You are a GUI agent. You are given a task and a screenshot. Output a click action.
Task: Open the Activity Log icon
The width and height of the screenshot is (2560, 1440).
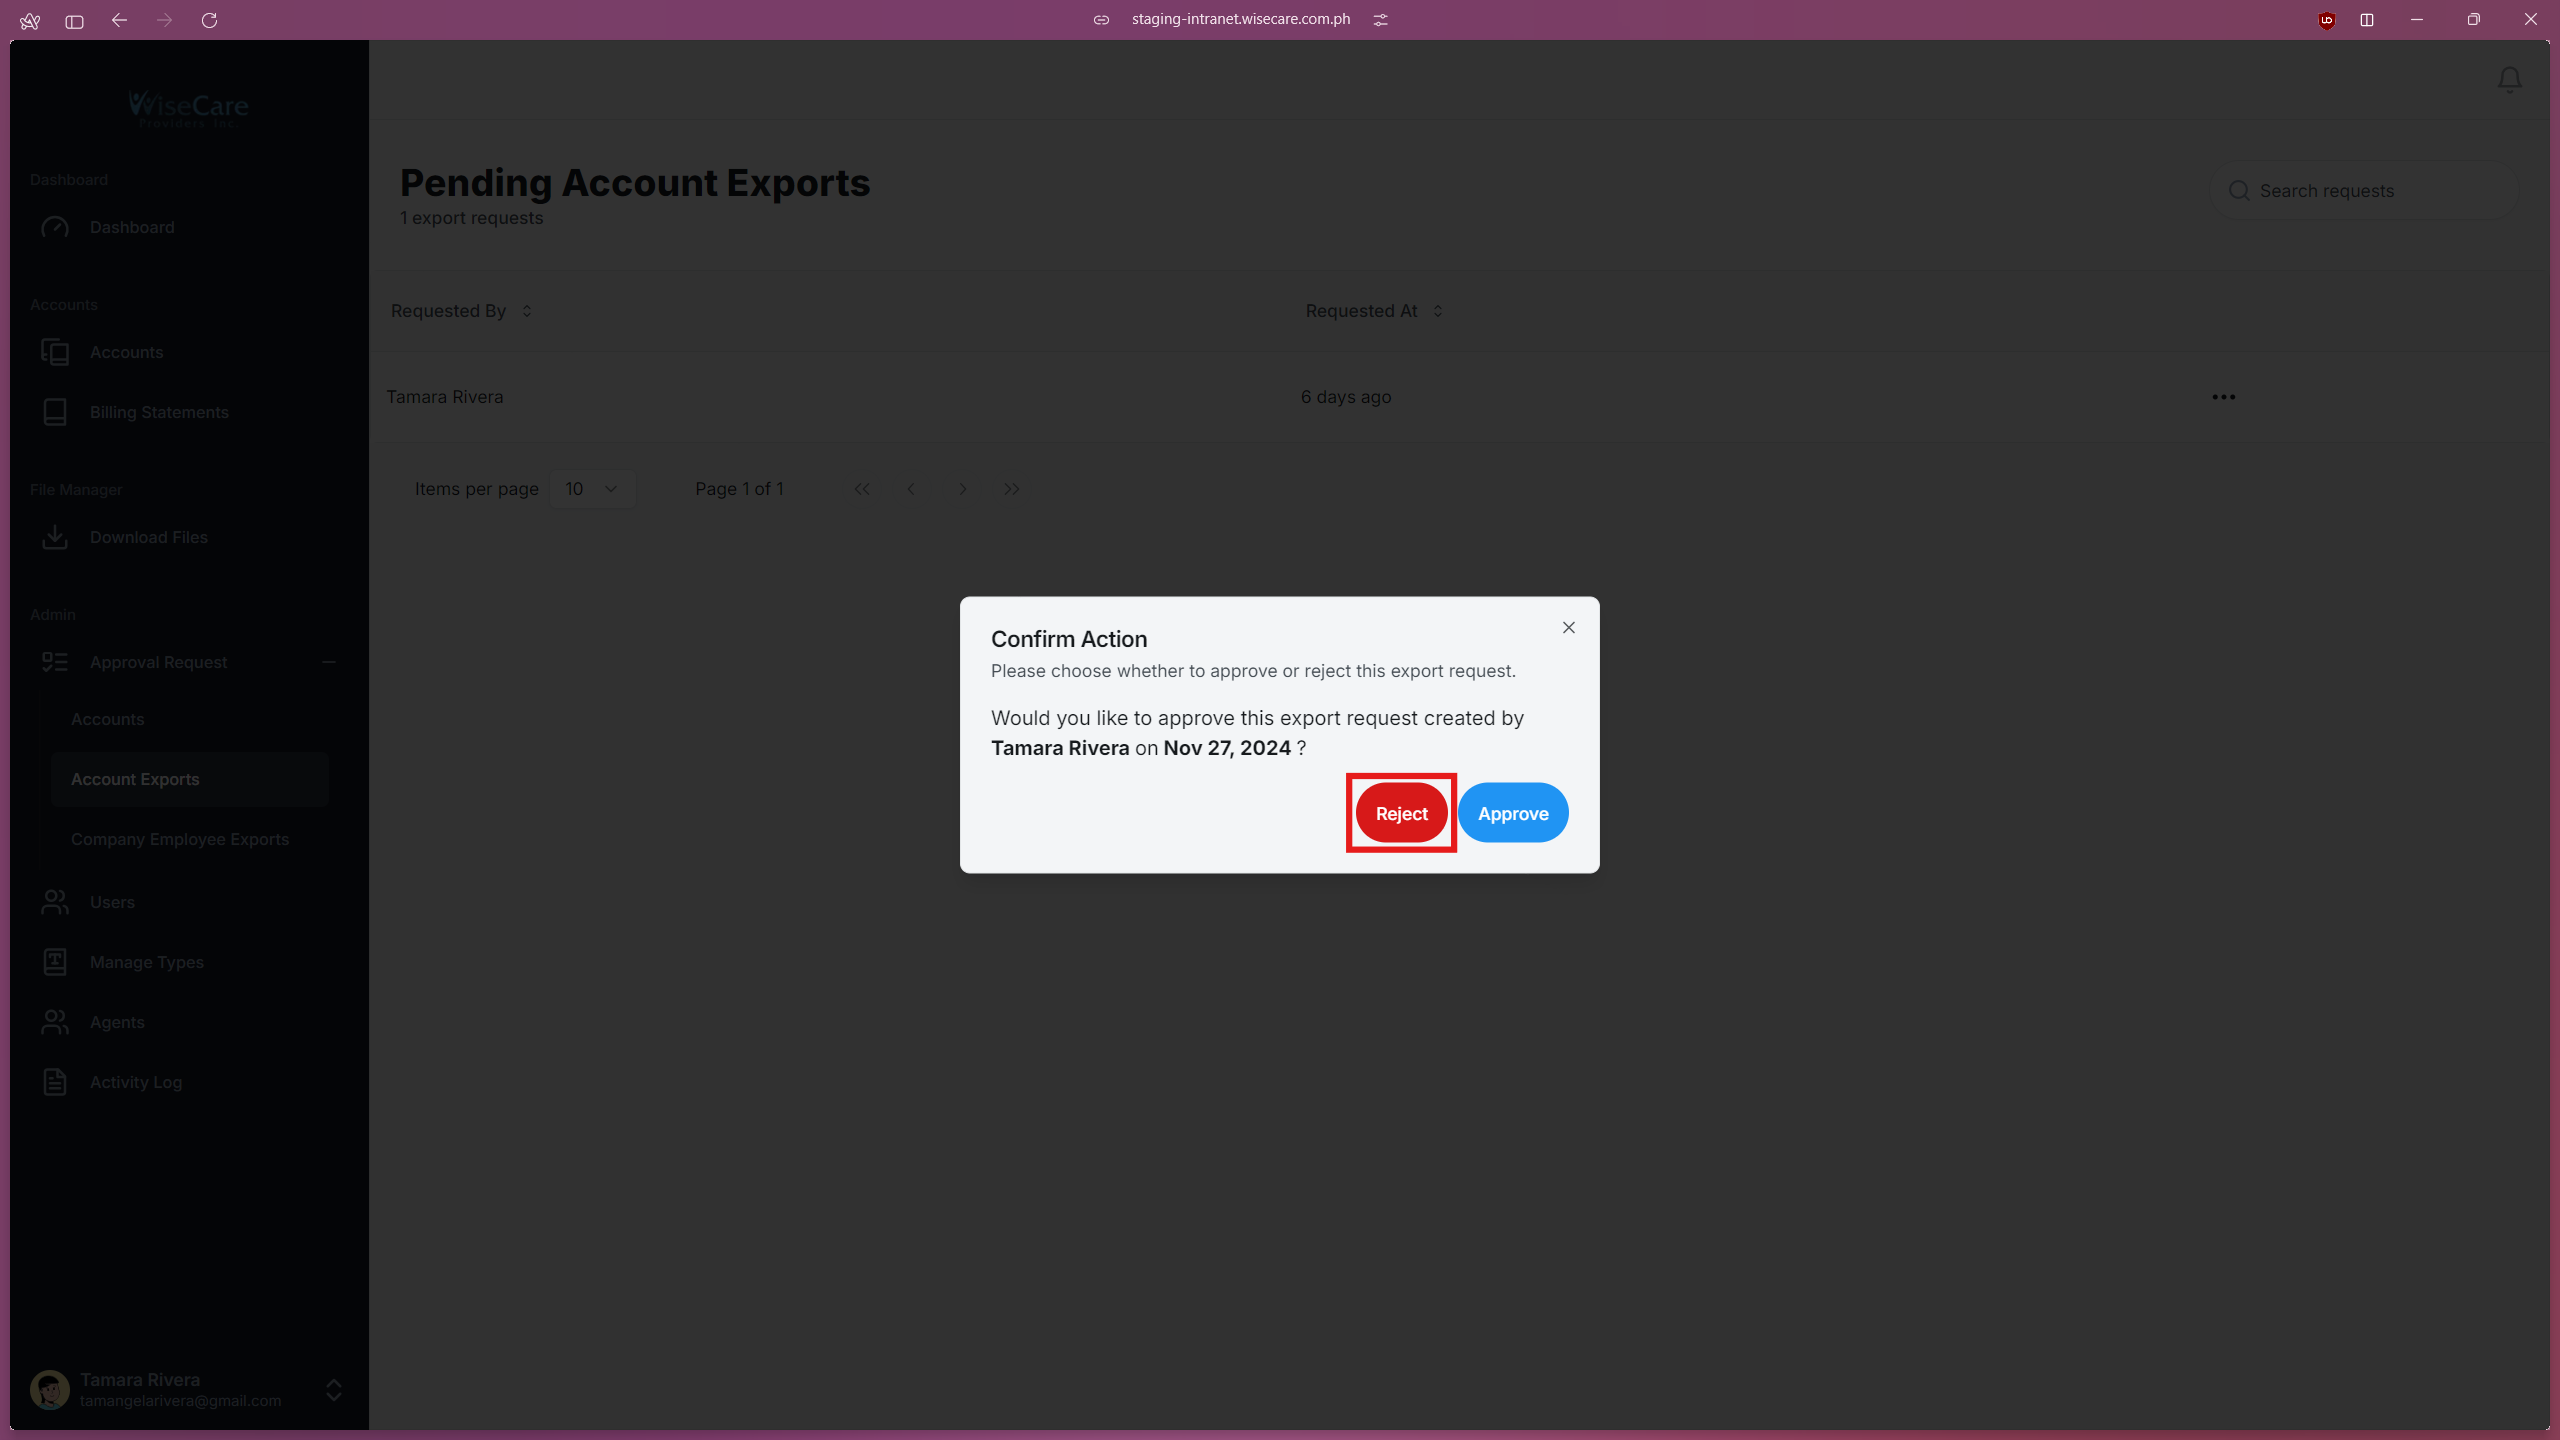coord(56,1082)
